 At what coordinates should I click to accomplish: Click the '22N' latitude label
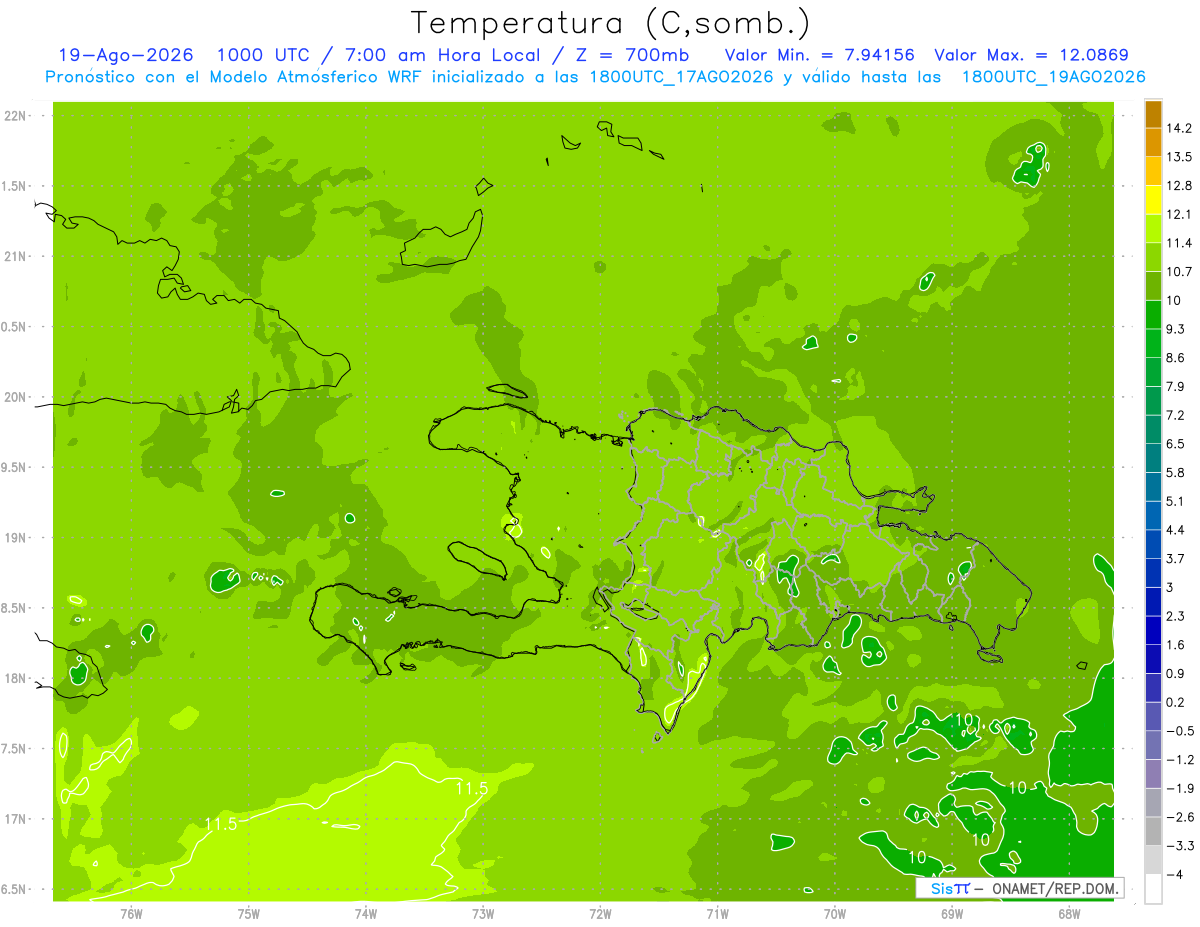[x=15, y=116]
